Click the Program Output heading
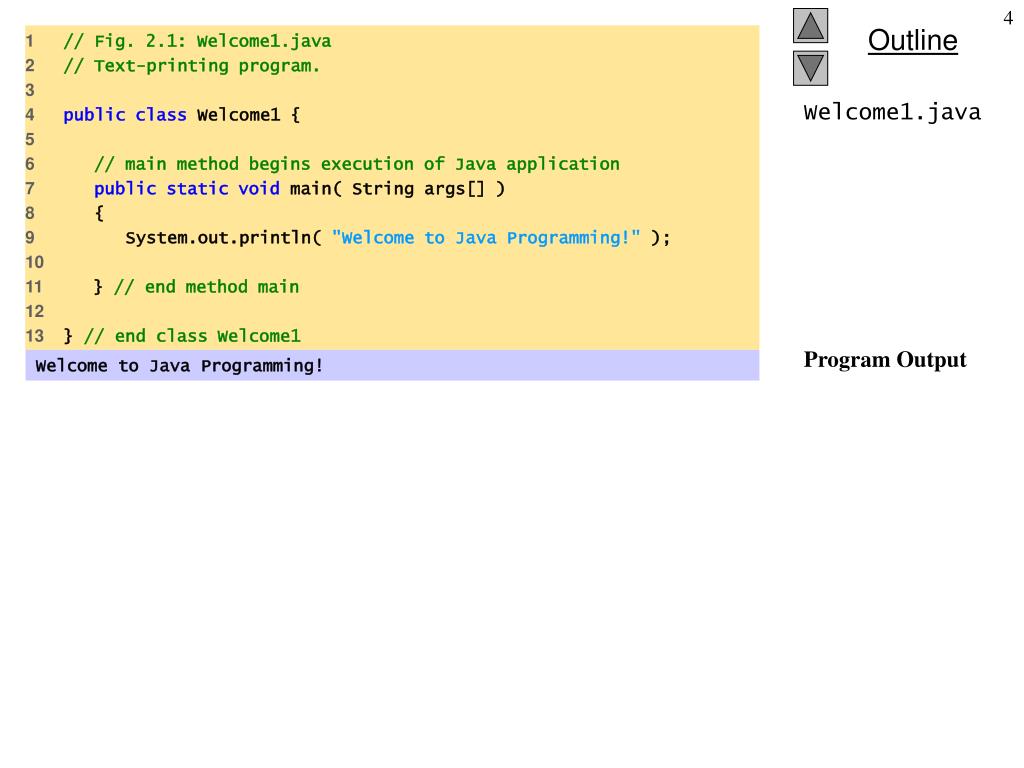Image resolution: width=1024 pixels, height=768 pixels. tap(885, 360)
